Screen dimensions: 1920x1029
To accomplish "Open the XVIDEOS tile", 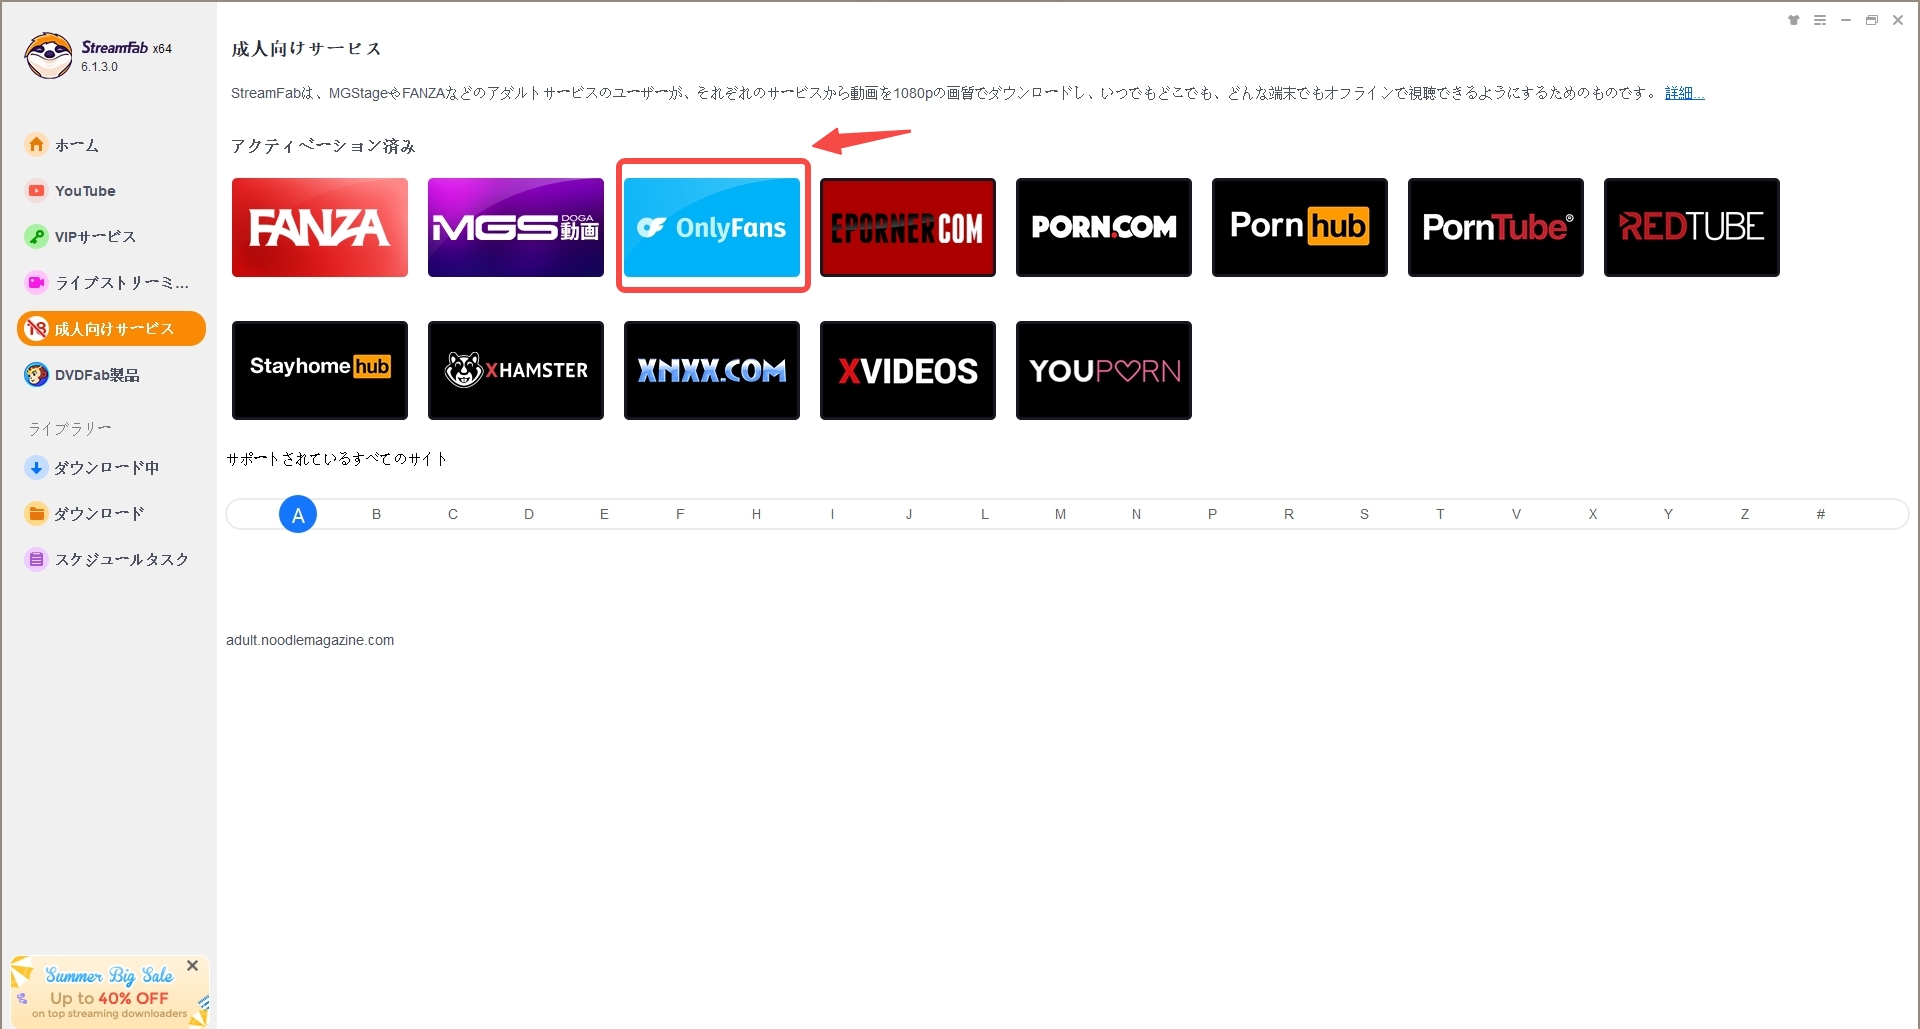I will (x=908, y=370).
